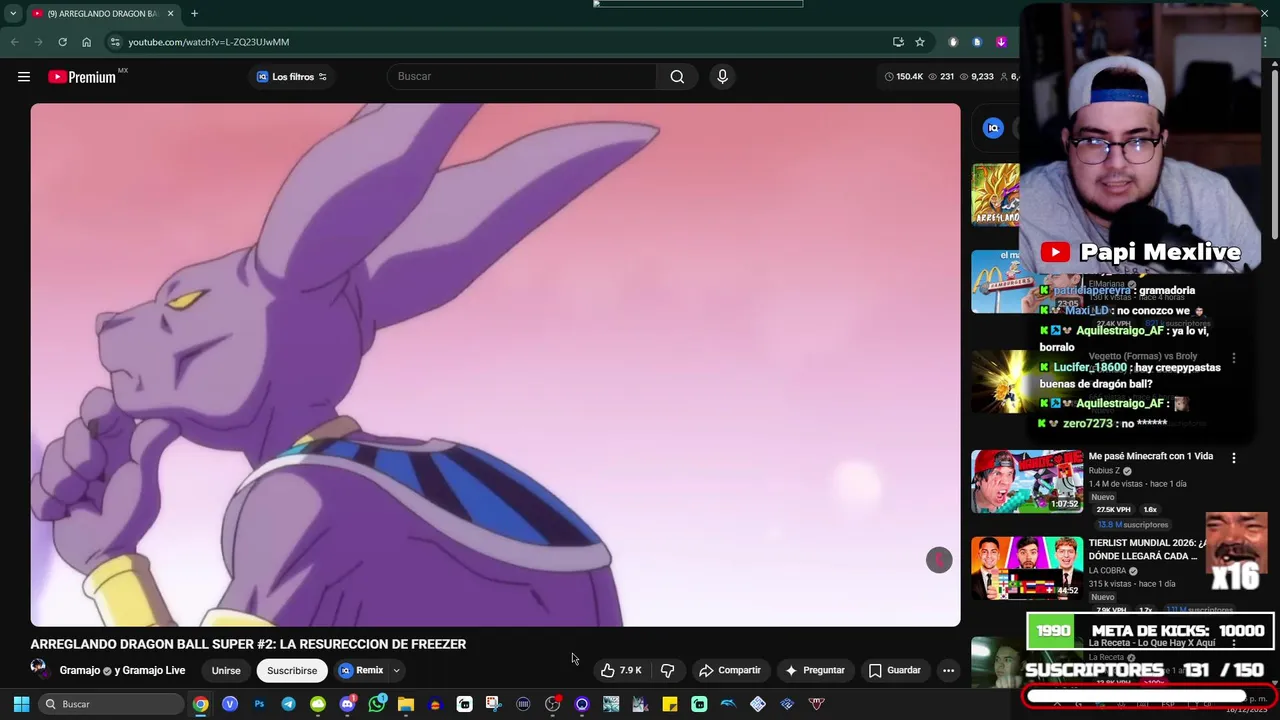Open Photoshop from the taskbar
The height and width of the screenshot is (720, 1280).
pos(259,704)
